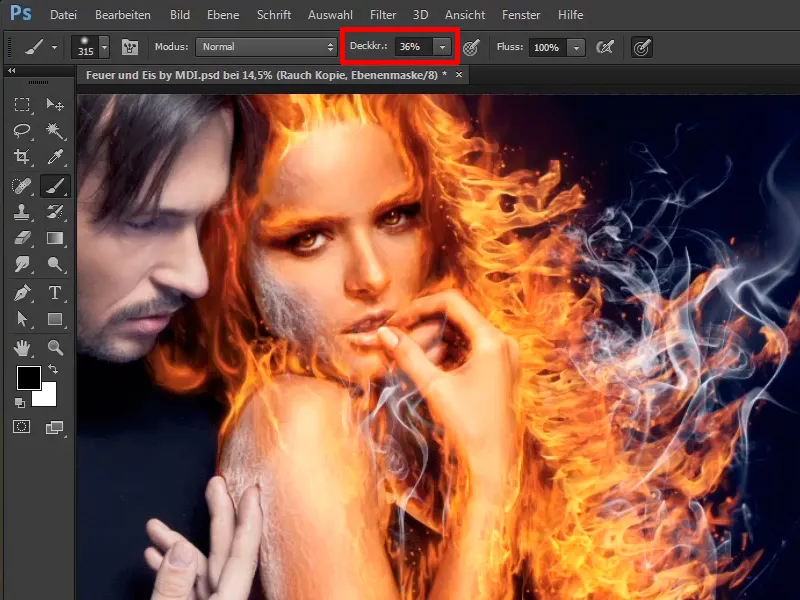Select the Eraser tool
Screen dimensions: 800x600
click(22, 238)
